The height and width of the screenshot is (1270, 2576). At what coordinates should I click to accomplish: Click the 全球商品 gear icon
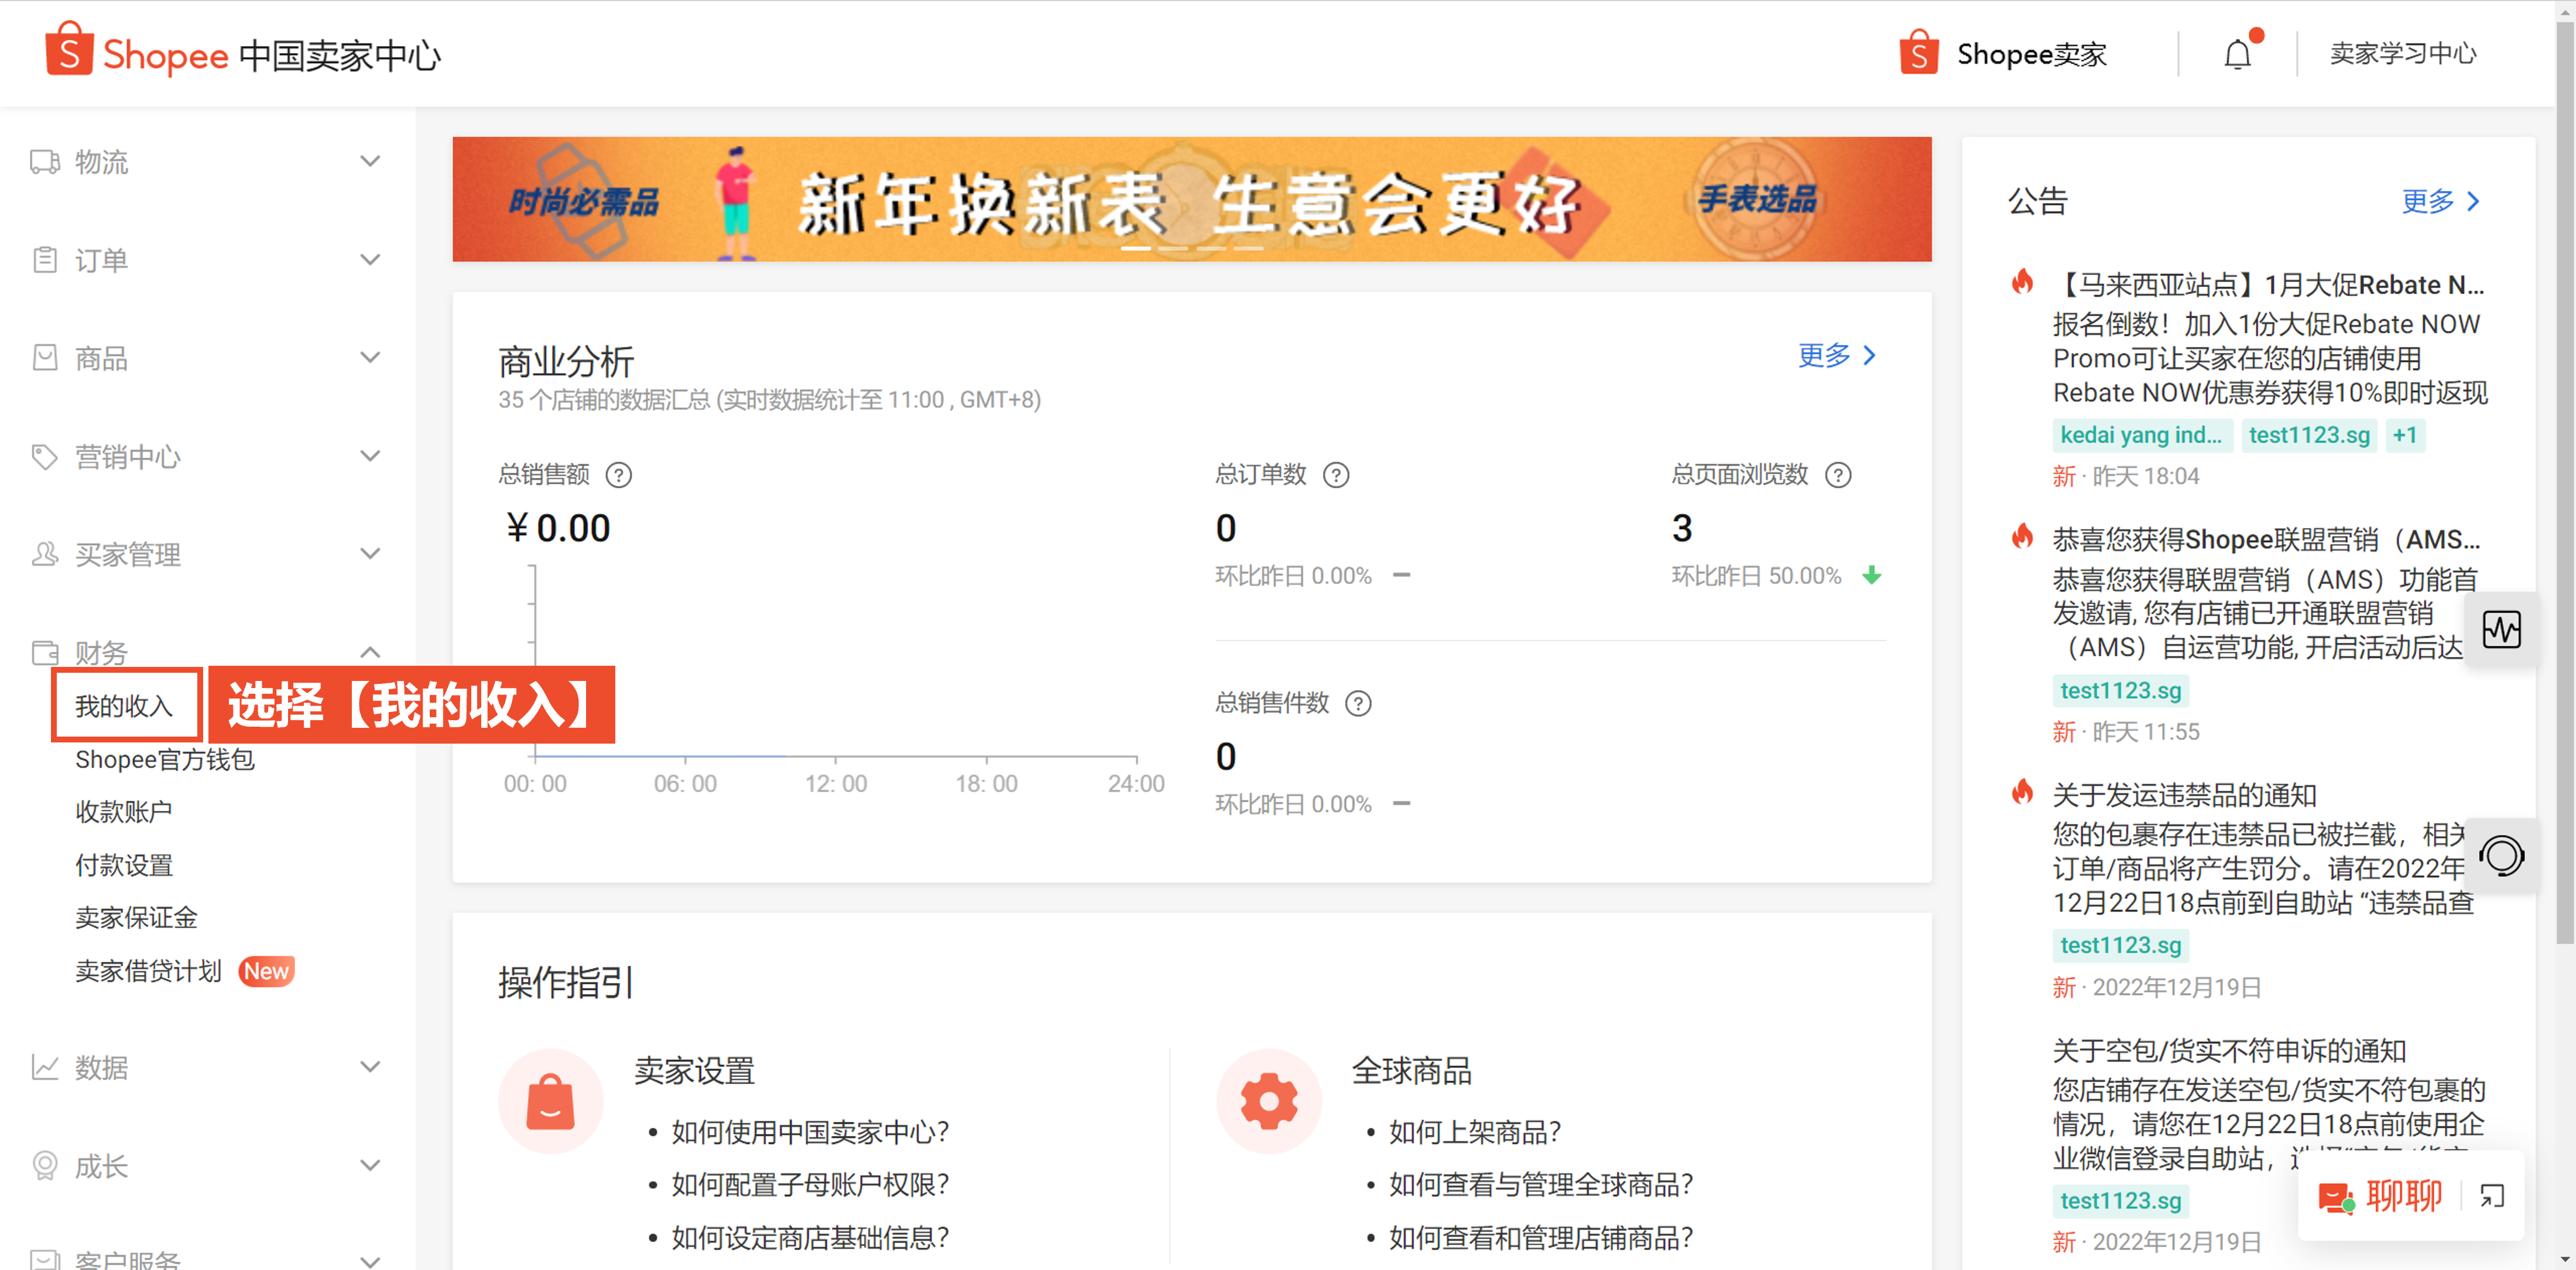pyautogui.click(x=1269, y=1101)
